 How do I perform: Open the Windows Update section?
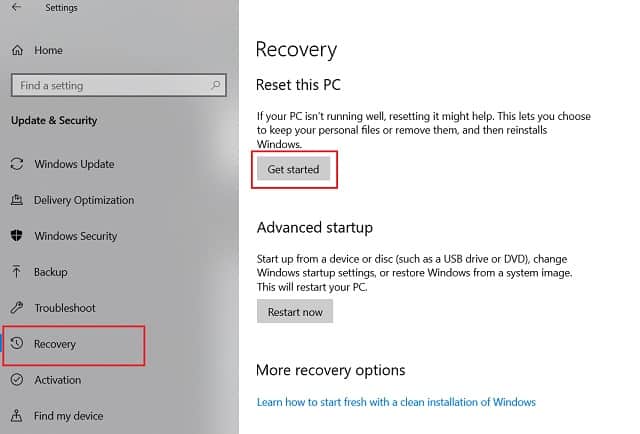[74, 164]
